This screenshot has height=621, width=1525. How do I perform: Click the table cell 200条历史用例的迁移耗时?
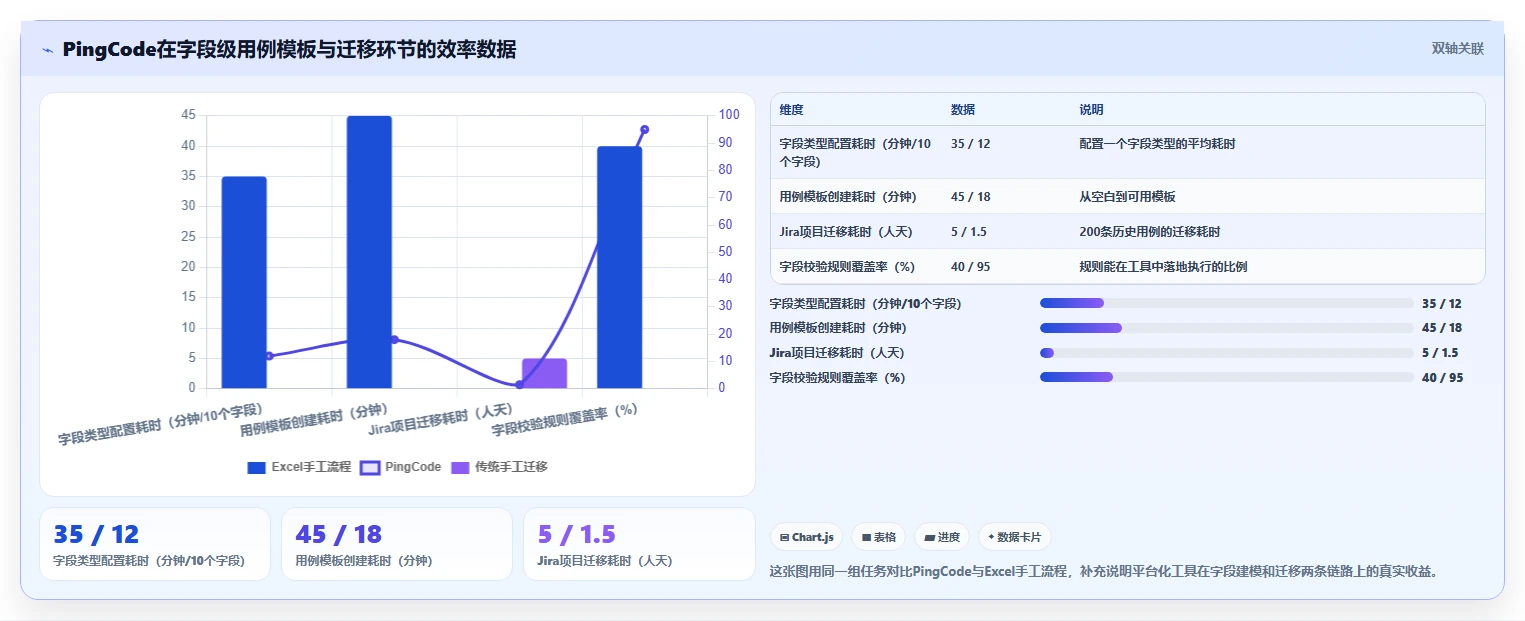click(x=1149, y=232)
